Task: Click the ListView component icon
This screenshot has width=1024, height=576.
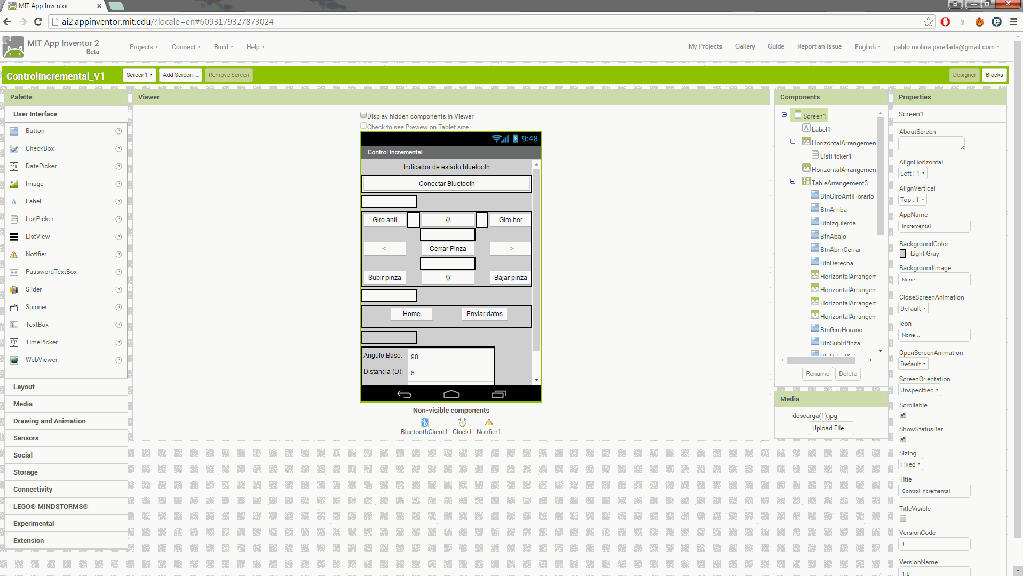Action: (15, 237)
